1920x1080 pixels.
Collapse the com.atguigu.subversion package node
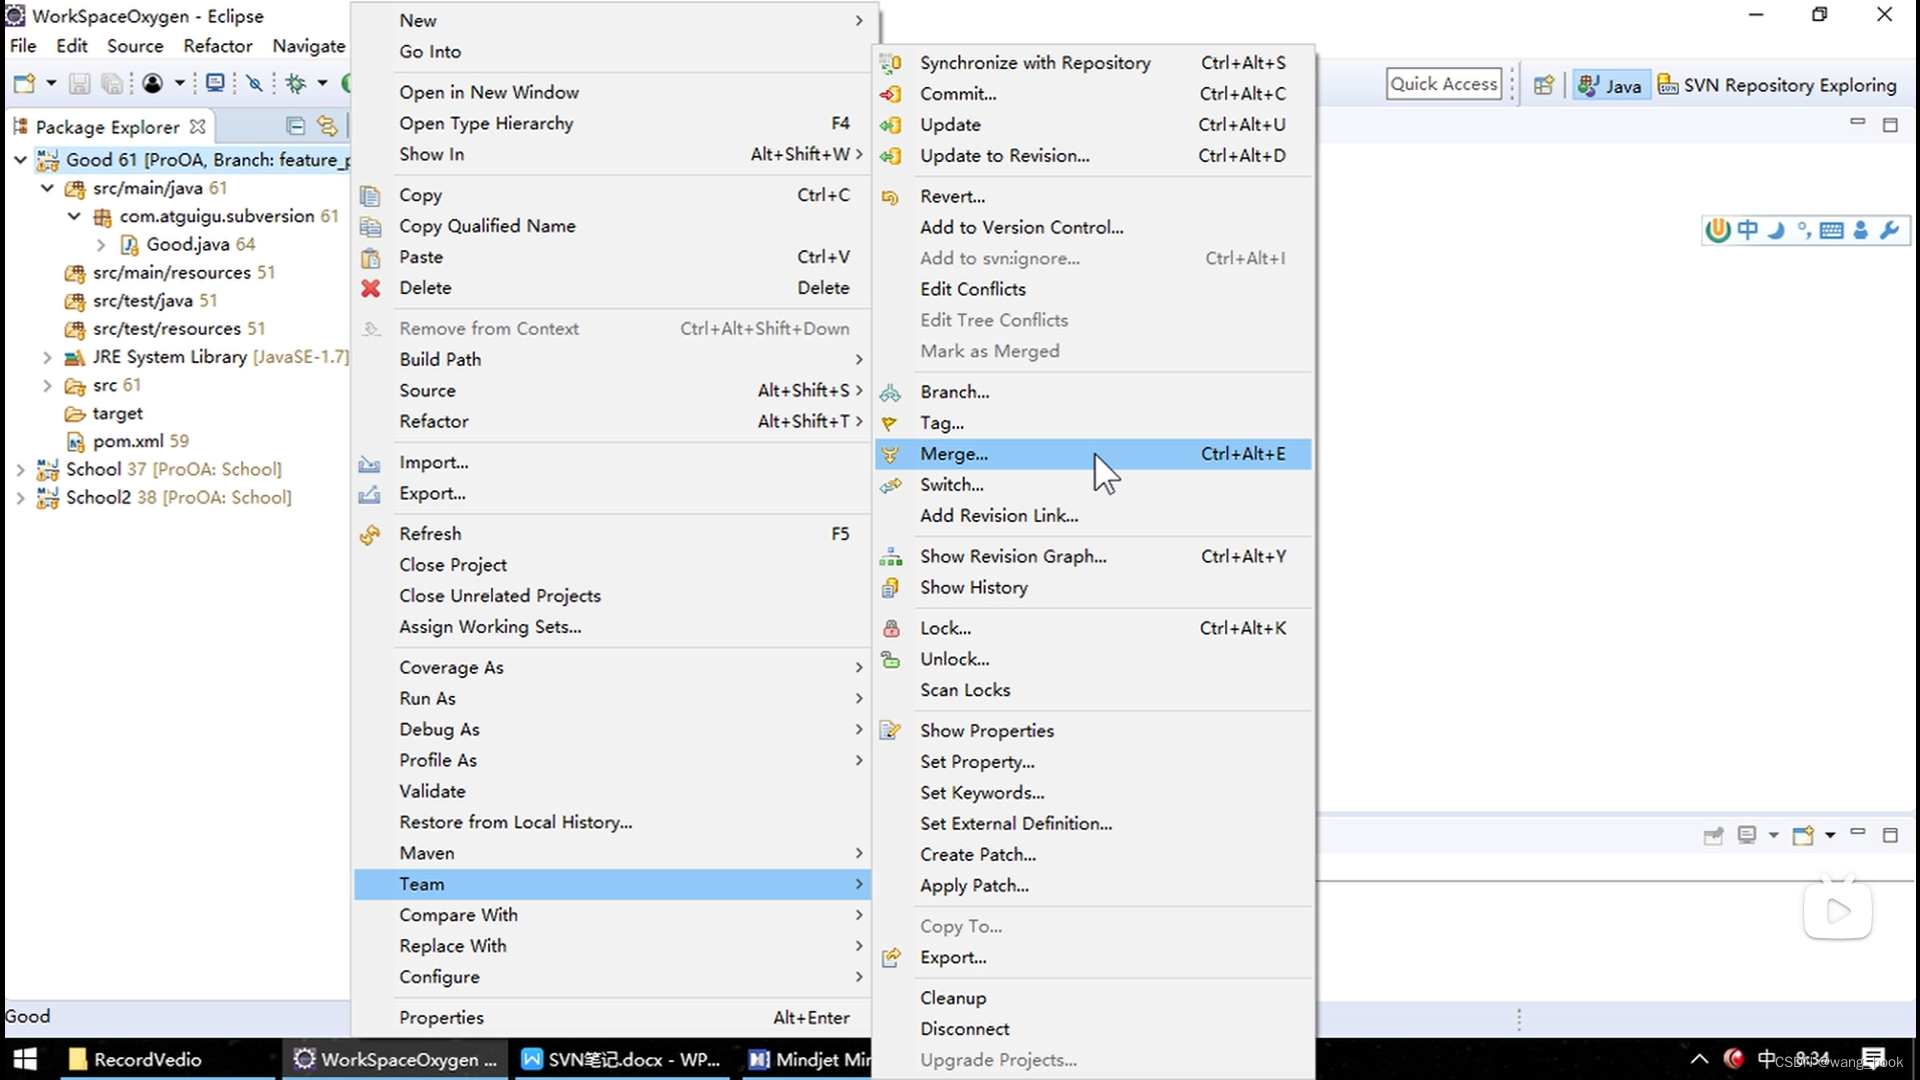click(x=74, y=216)
